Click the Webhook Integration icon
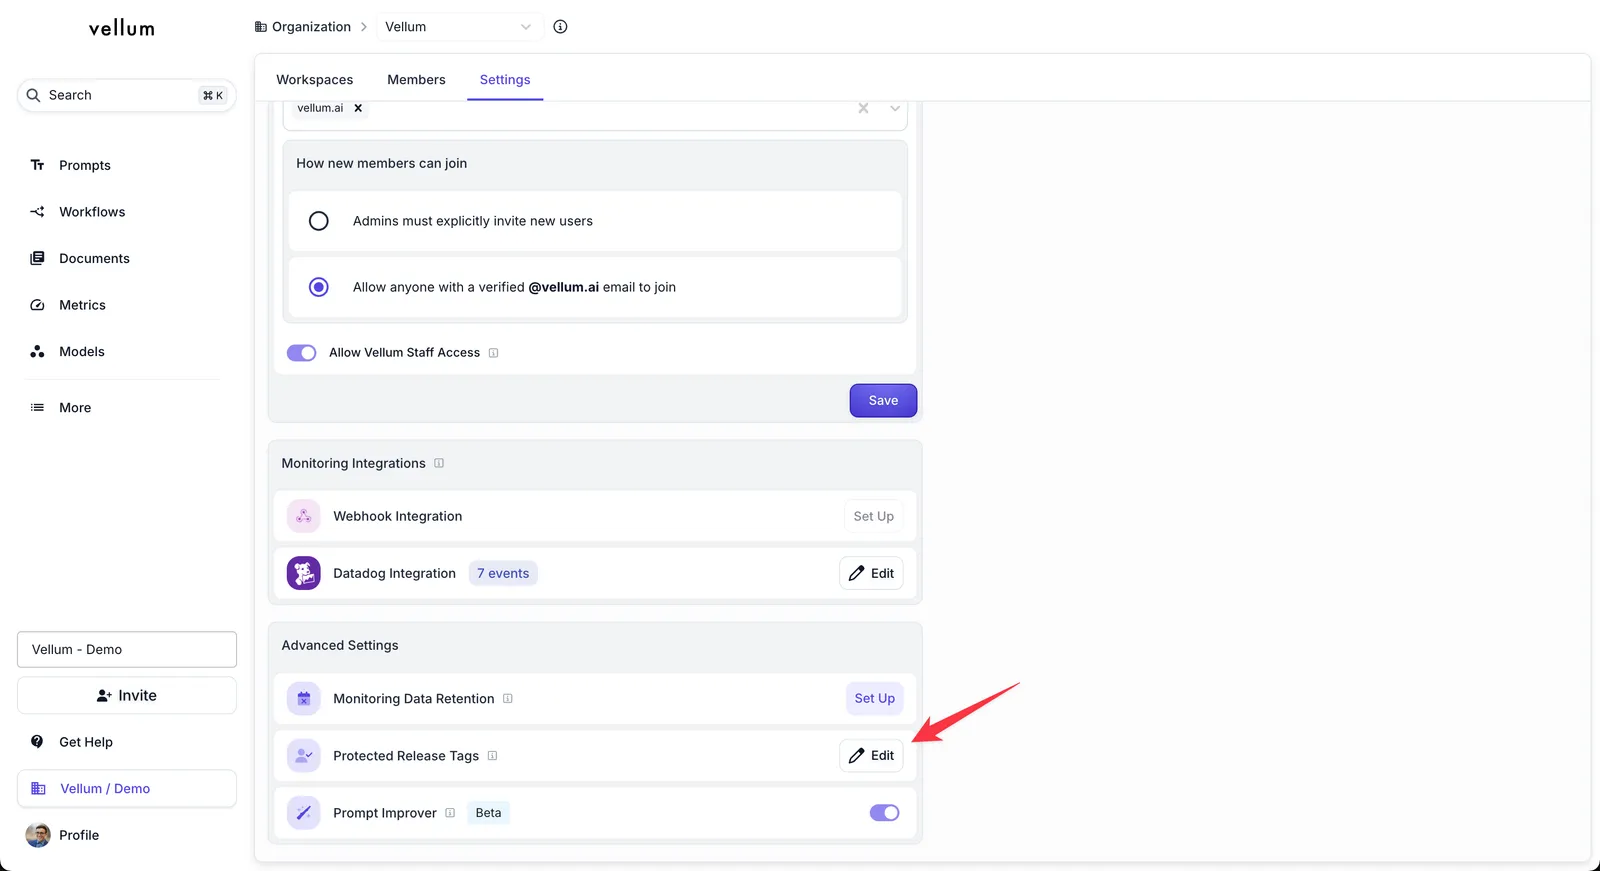This screenshot has height=871, width=1600. pos(304,516)
